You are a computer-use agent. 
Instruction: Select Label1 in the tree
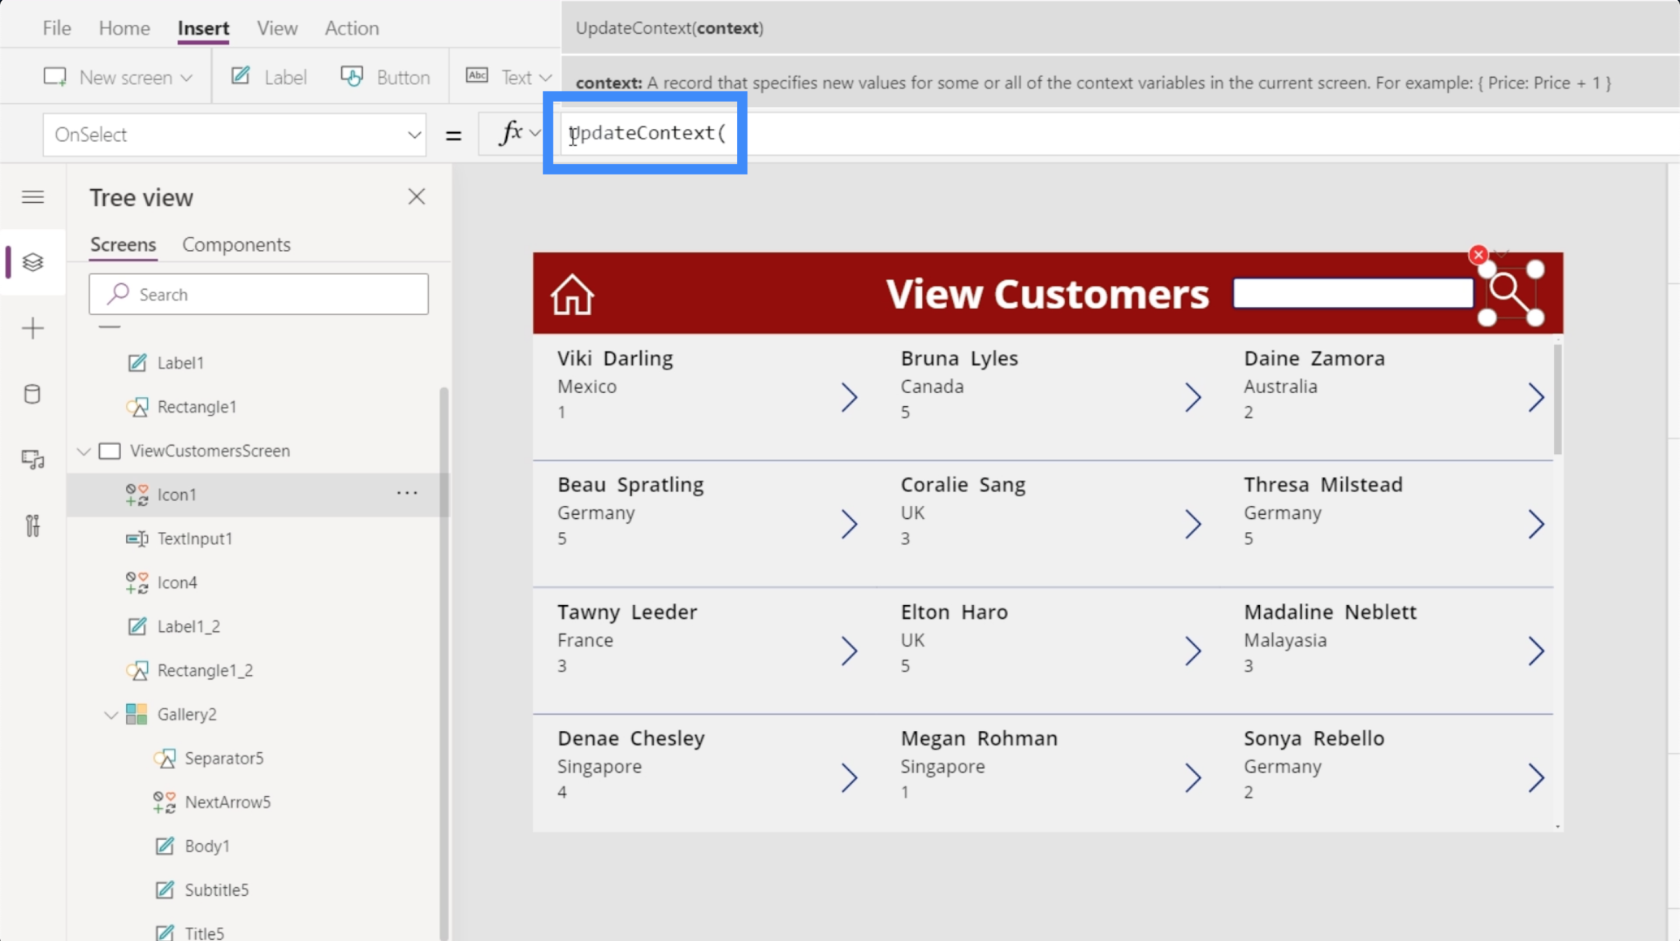point(180,363)
